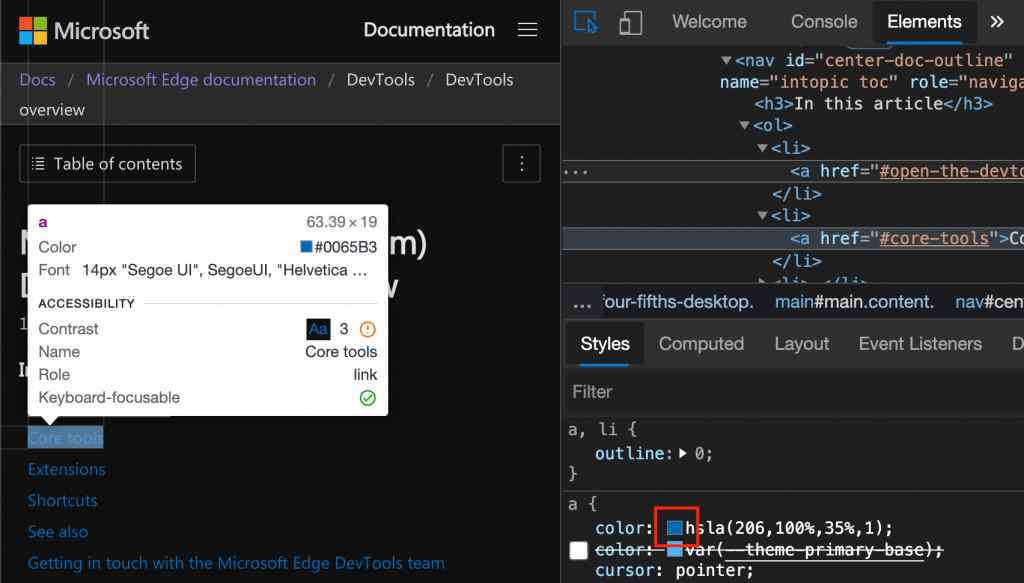
Task: Show more DevTools tabs chevron
Action: 997,22
